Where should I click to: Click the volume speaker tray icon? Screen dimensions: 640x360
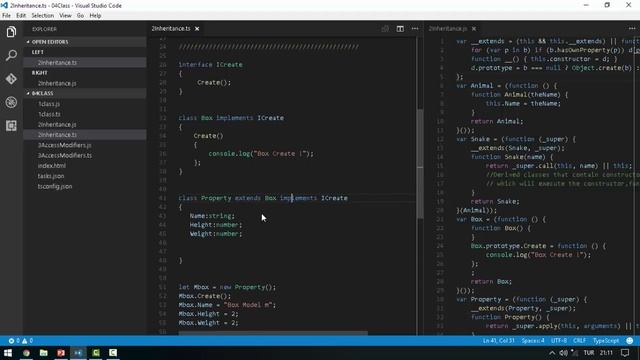(x=563, y=353)
